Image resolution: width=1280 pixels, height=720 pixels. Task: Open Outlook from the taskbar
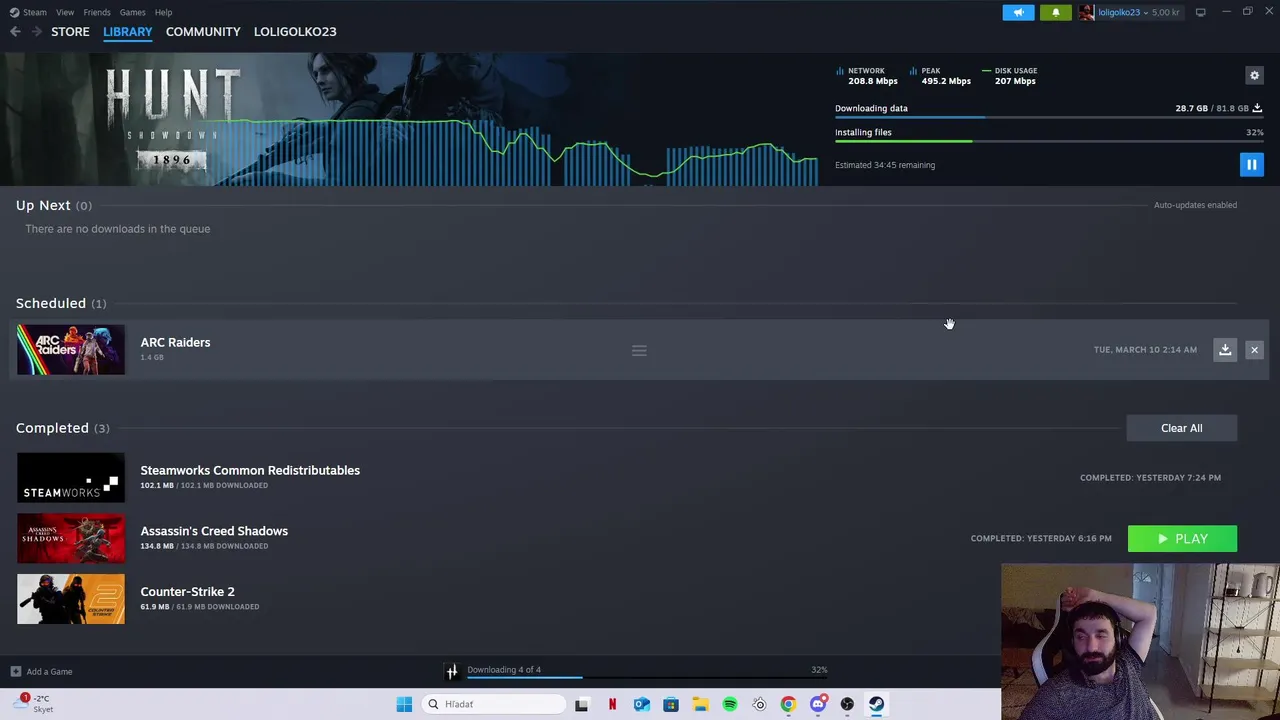[641, 704]
